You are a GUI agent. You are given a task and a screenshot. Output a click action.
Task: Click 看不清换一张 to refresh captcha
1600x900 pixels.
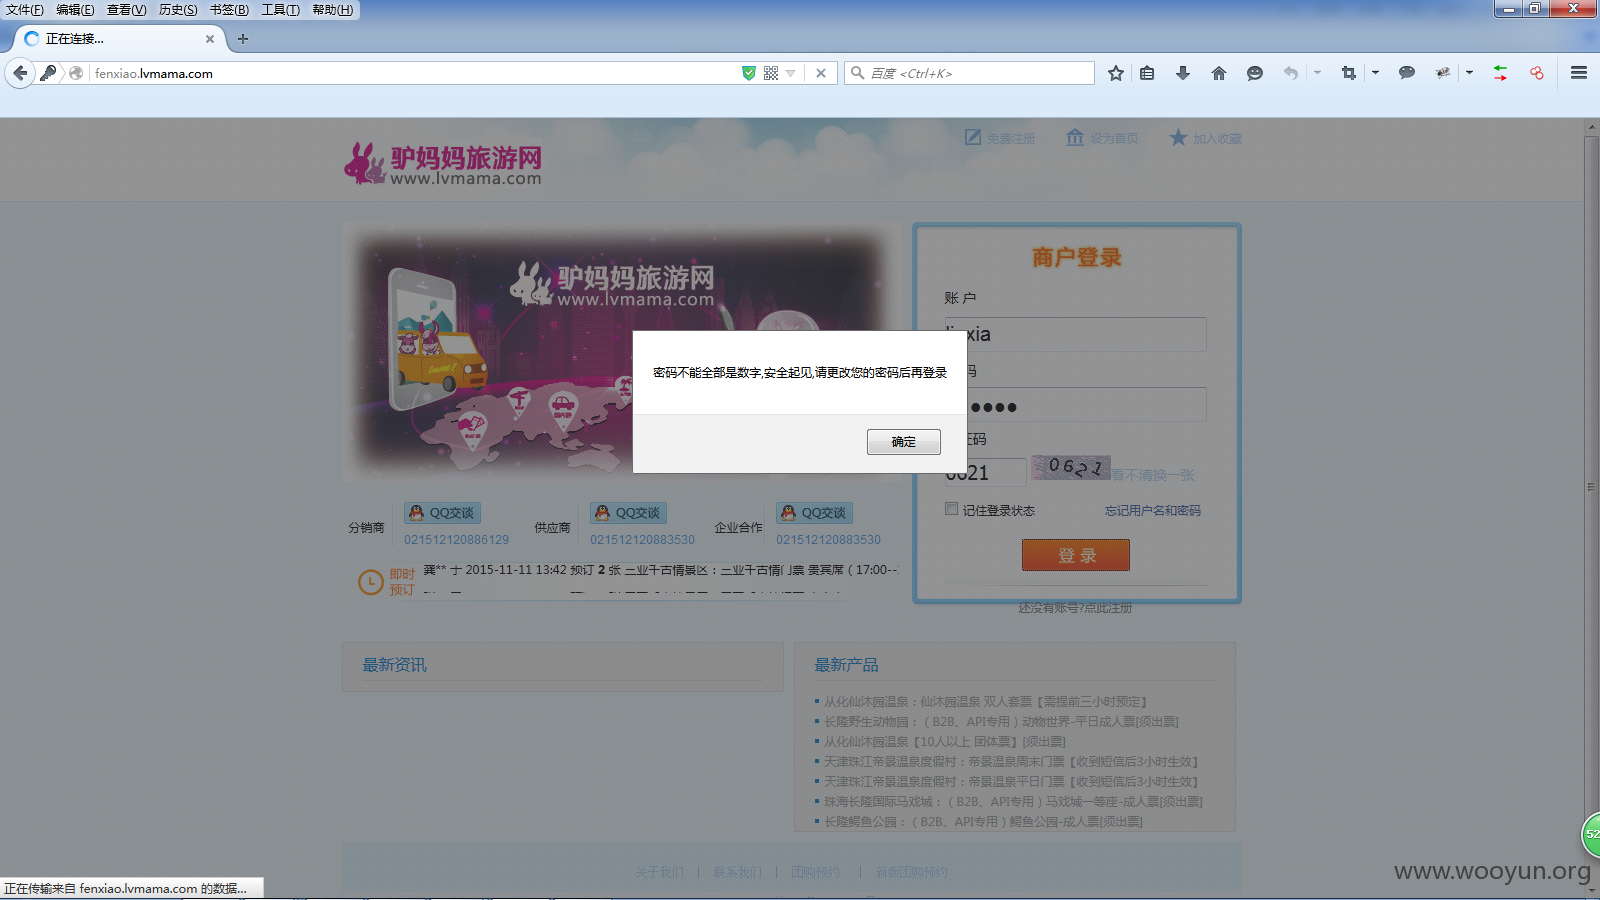pos(1153,475)
